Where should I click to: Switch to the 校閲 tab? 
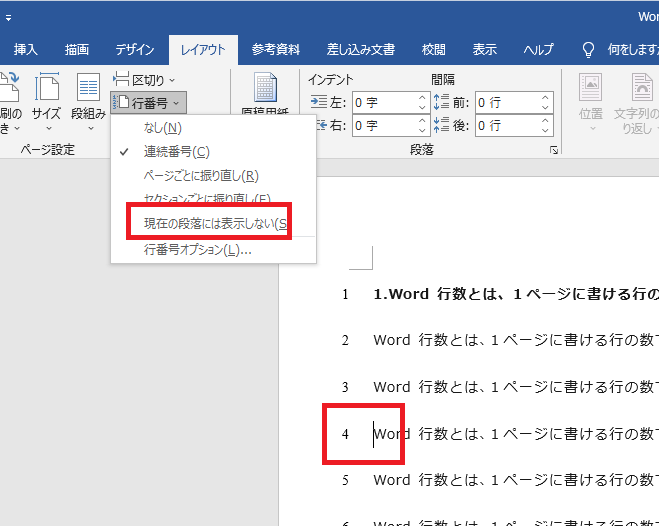tap(433, 50)
